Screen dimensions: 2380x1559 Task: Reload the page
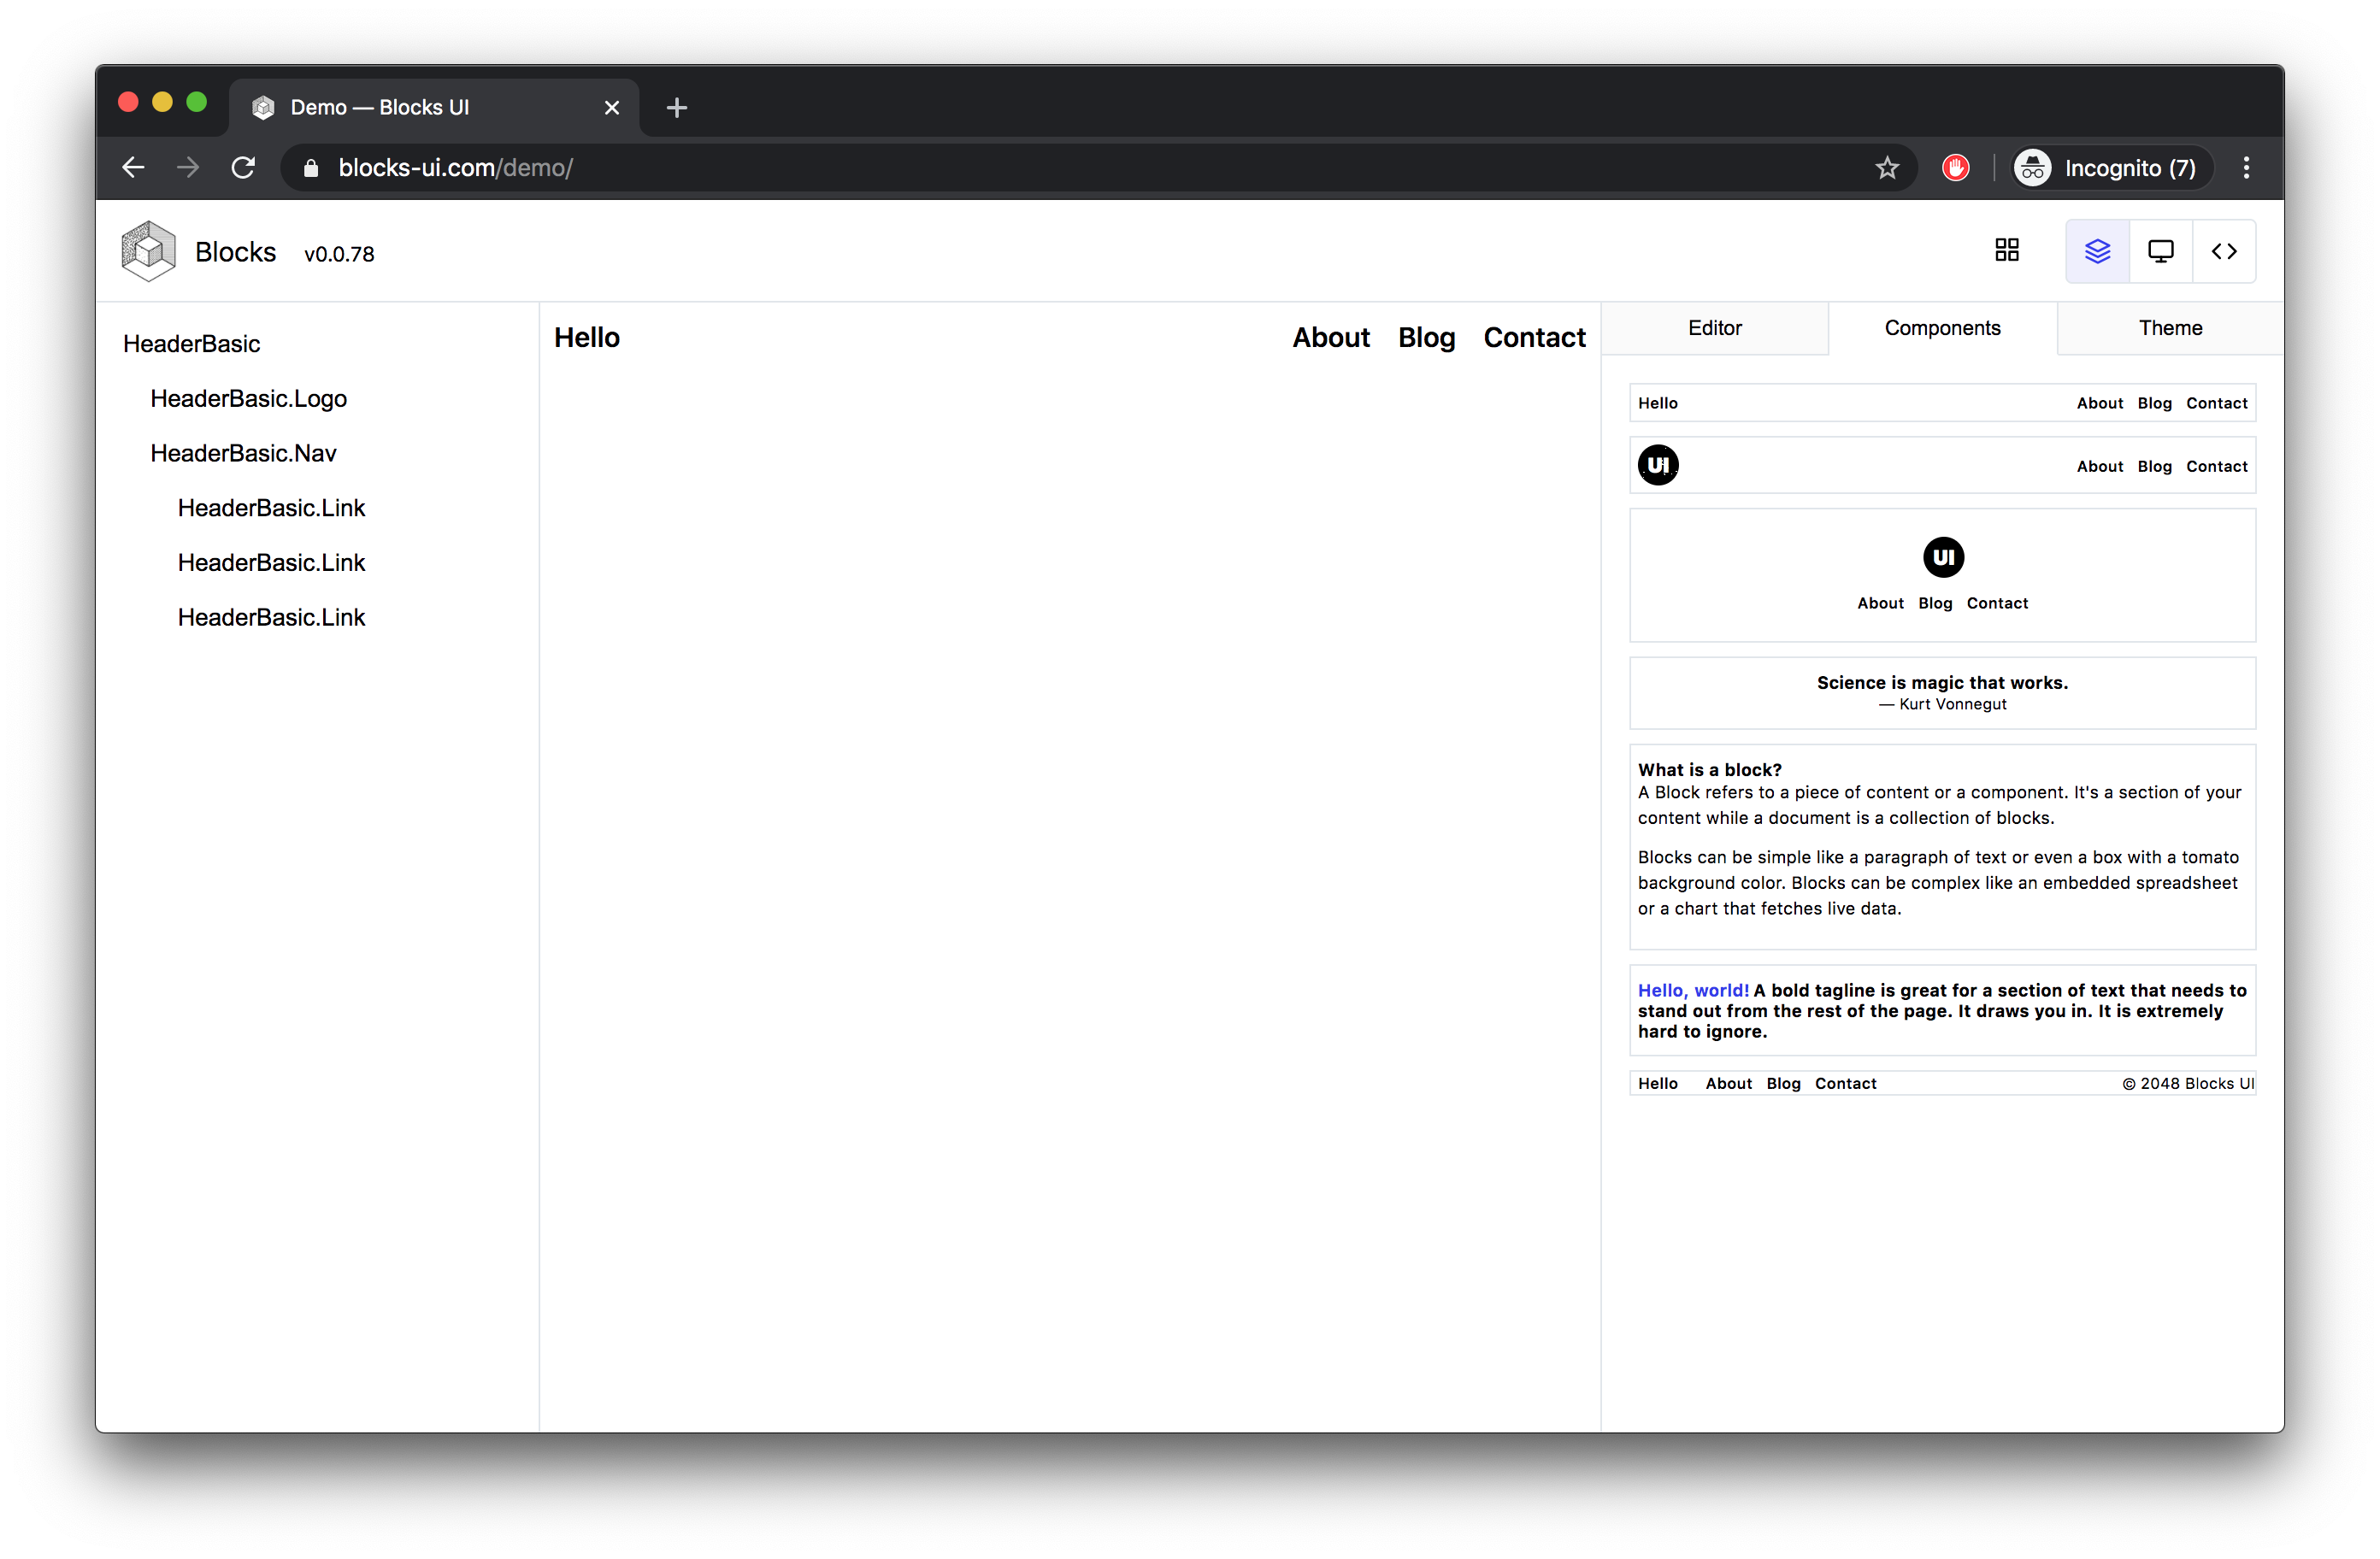click(243, 168)
